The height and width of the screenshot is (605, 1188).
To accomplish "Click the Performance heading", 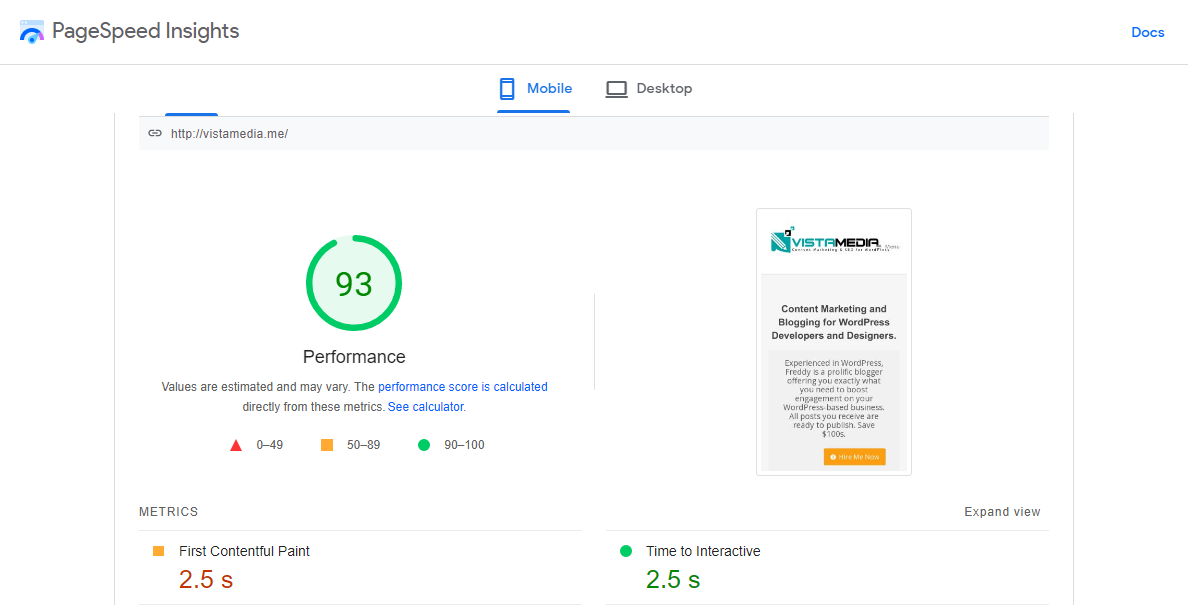I will [x=354, y=357].
